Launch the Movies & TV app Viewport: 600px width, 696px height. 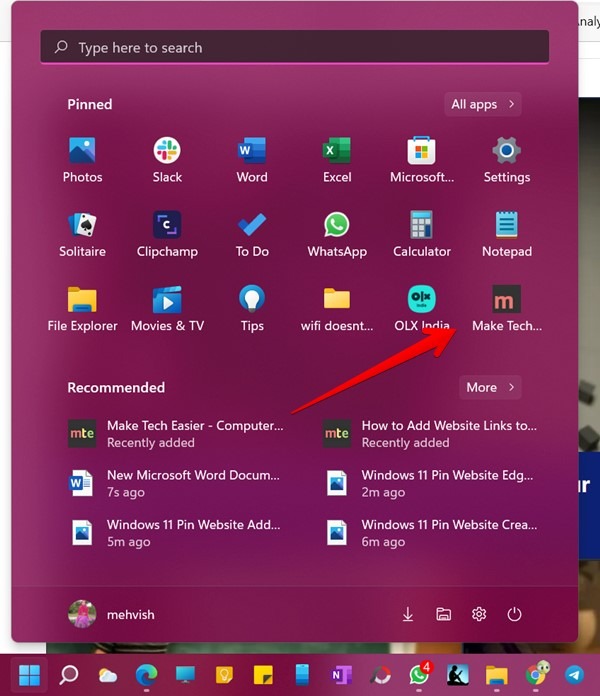point(167,308)
